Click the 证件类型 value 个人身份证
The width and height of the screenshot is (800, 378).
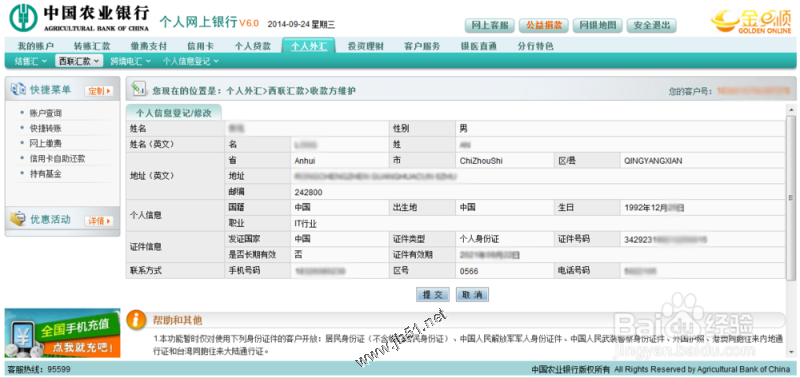coord(479,239)
